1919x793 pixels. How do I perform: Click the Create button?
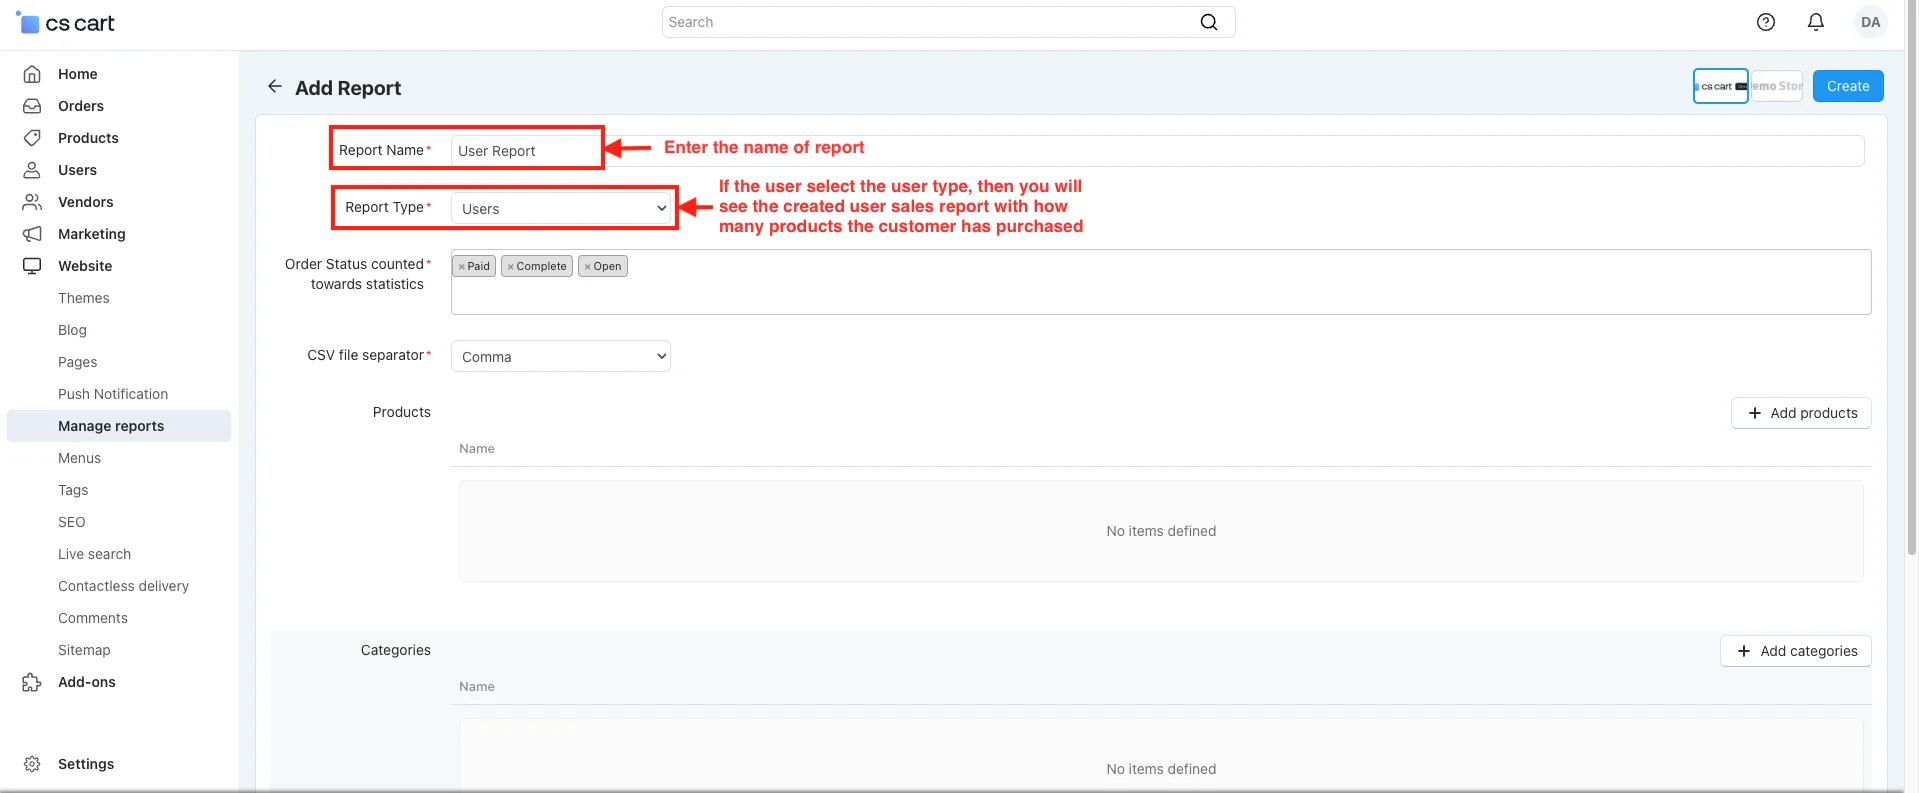1847,86
